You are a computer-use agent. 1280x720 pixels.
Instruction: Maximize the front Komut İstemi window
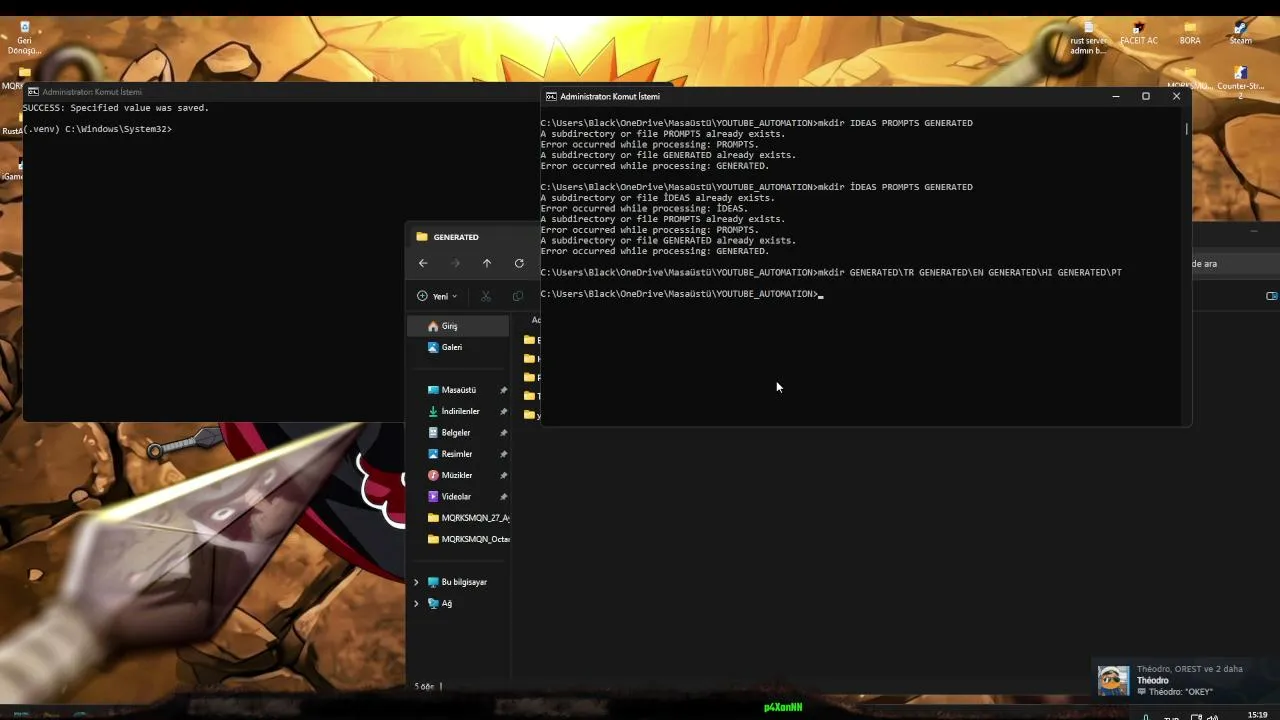point(1146,96)
